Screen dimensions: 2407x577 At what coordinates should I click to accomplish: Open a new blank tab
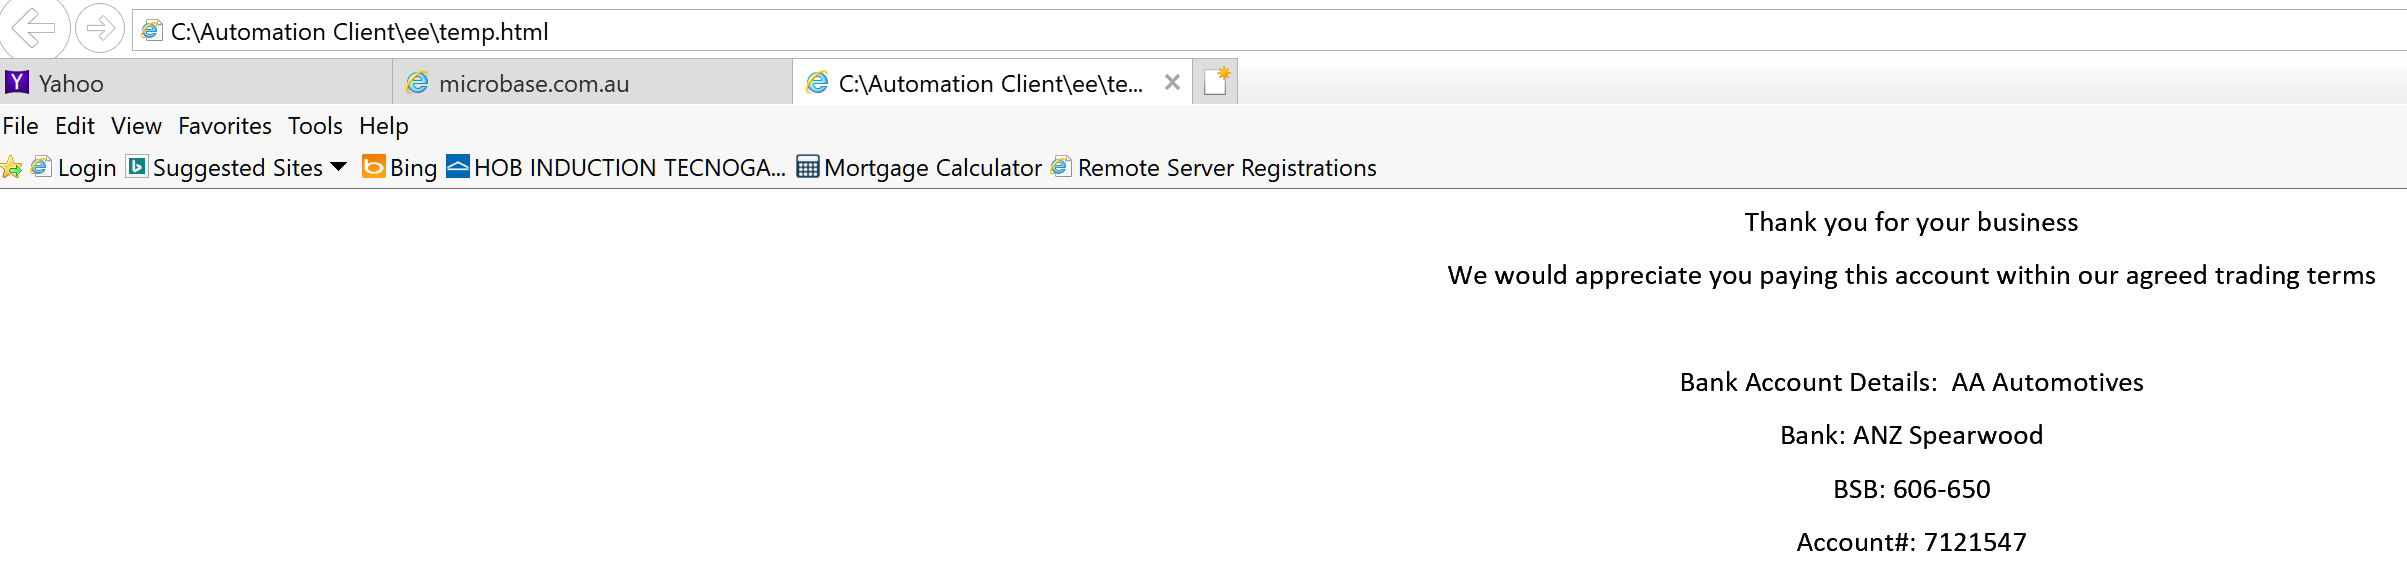1216,82
